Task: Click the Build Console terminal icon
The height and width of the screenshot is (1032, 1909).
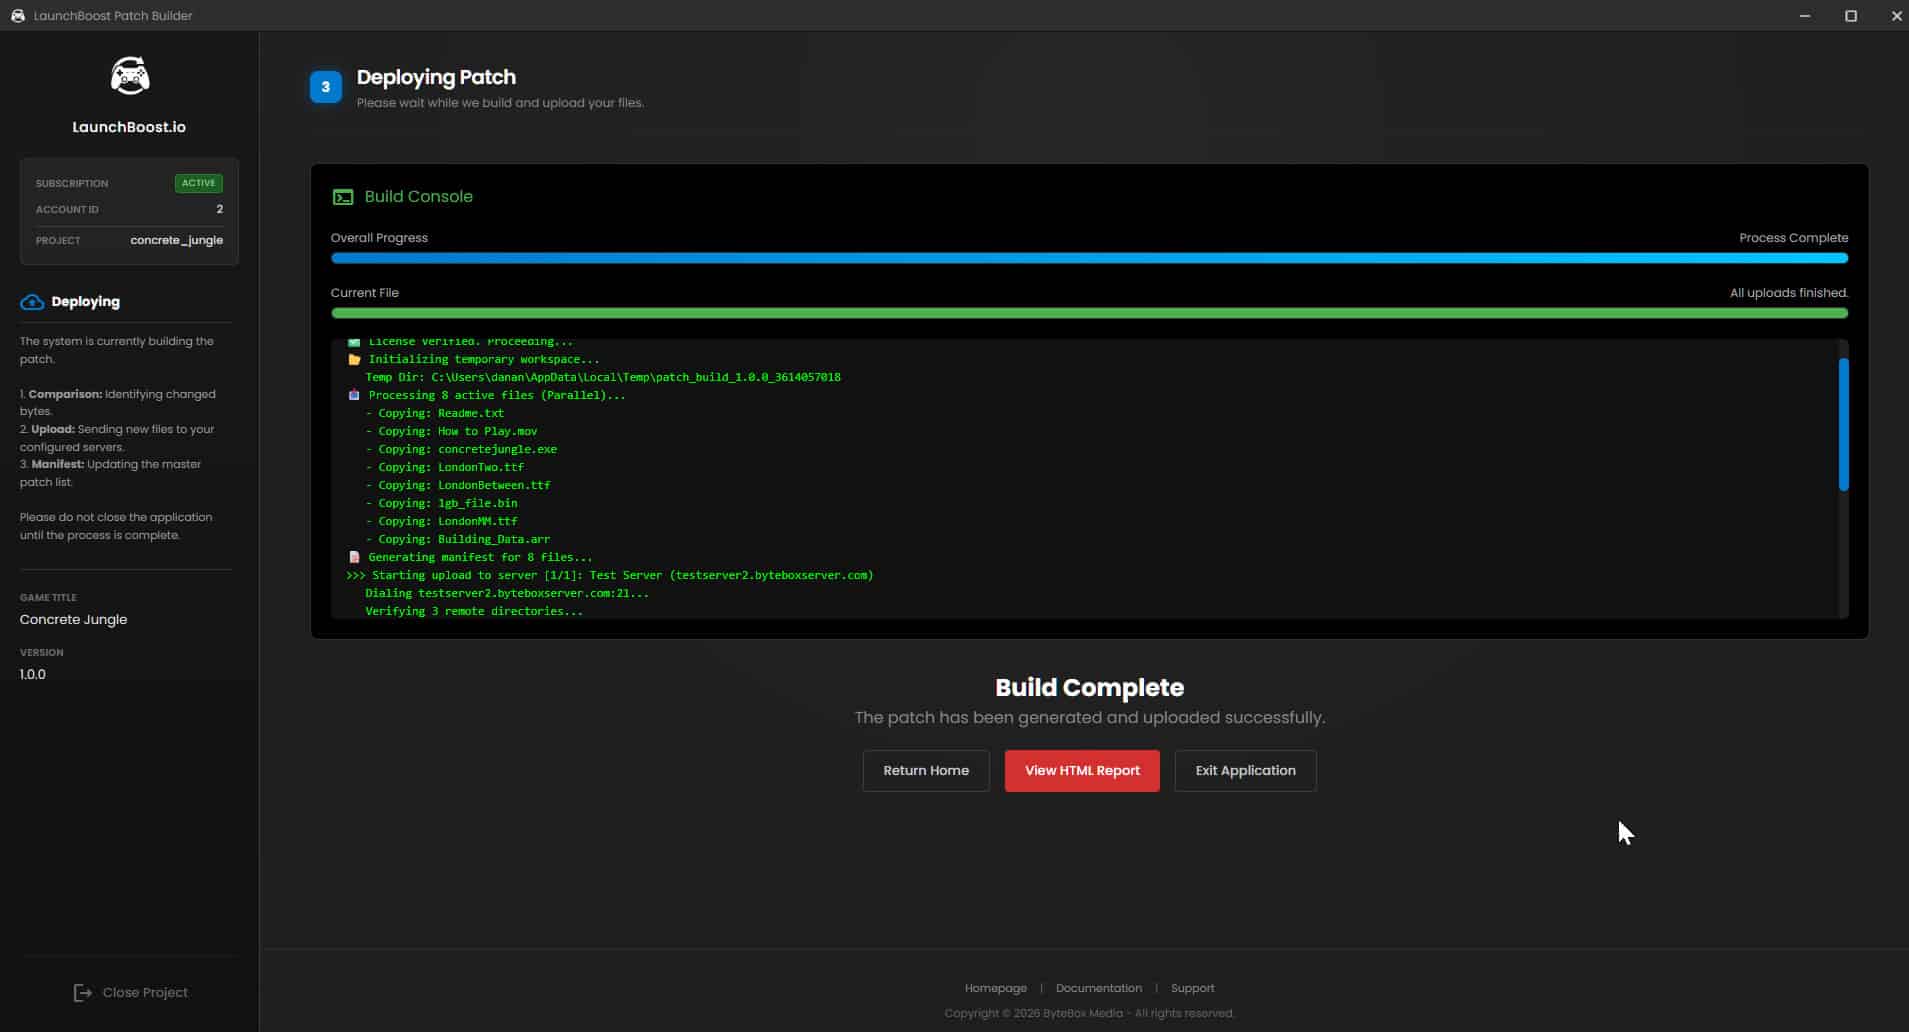Action: click(343, 197)
